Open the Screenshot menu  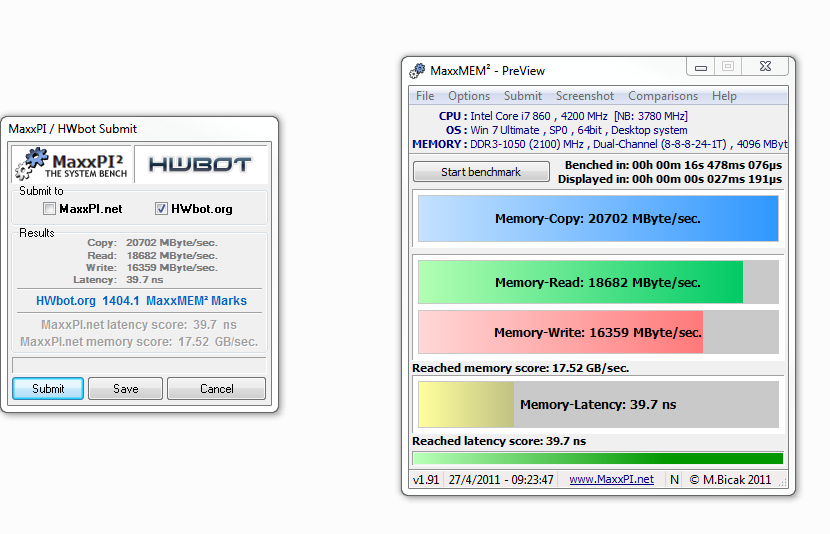[x=584, y=96]
